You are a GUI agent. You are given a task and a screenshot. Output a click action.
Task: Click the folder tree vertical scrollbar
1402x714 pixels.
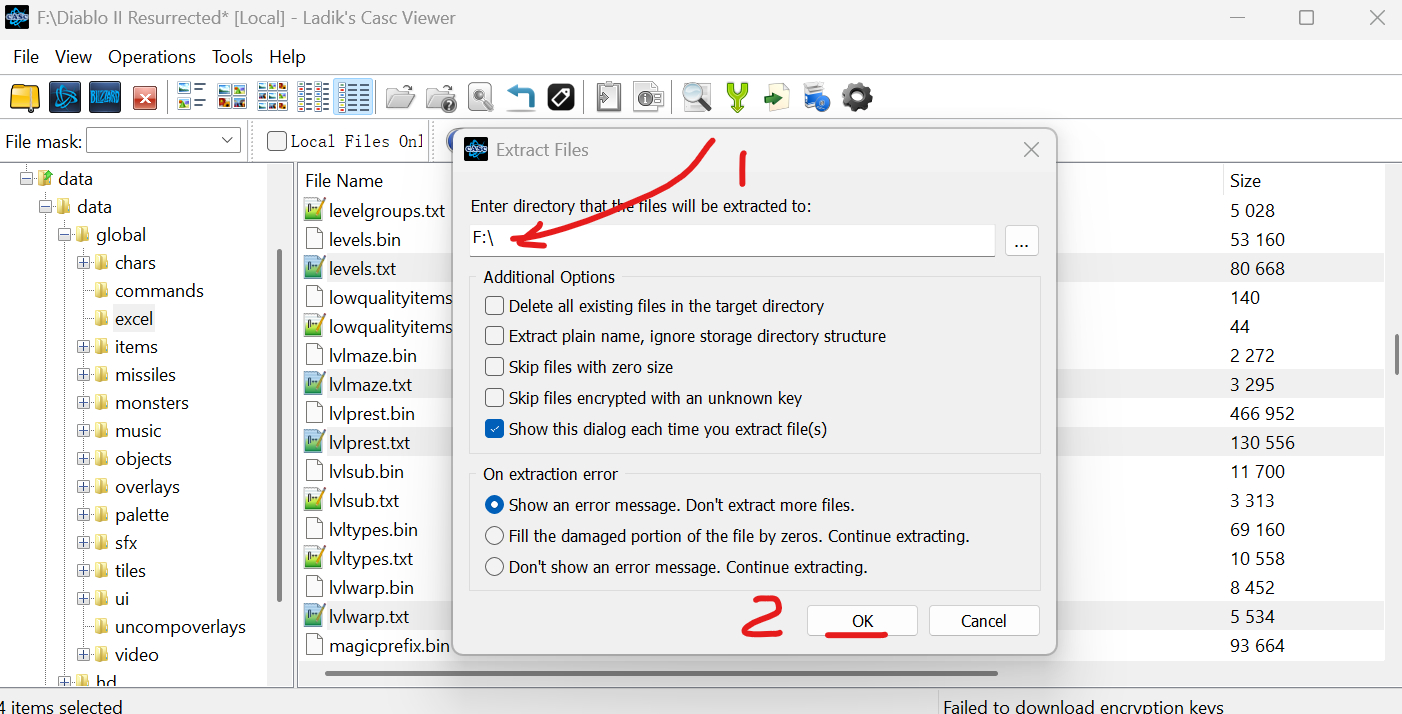tap(279, 425)
